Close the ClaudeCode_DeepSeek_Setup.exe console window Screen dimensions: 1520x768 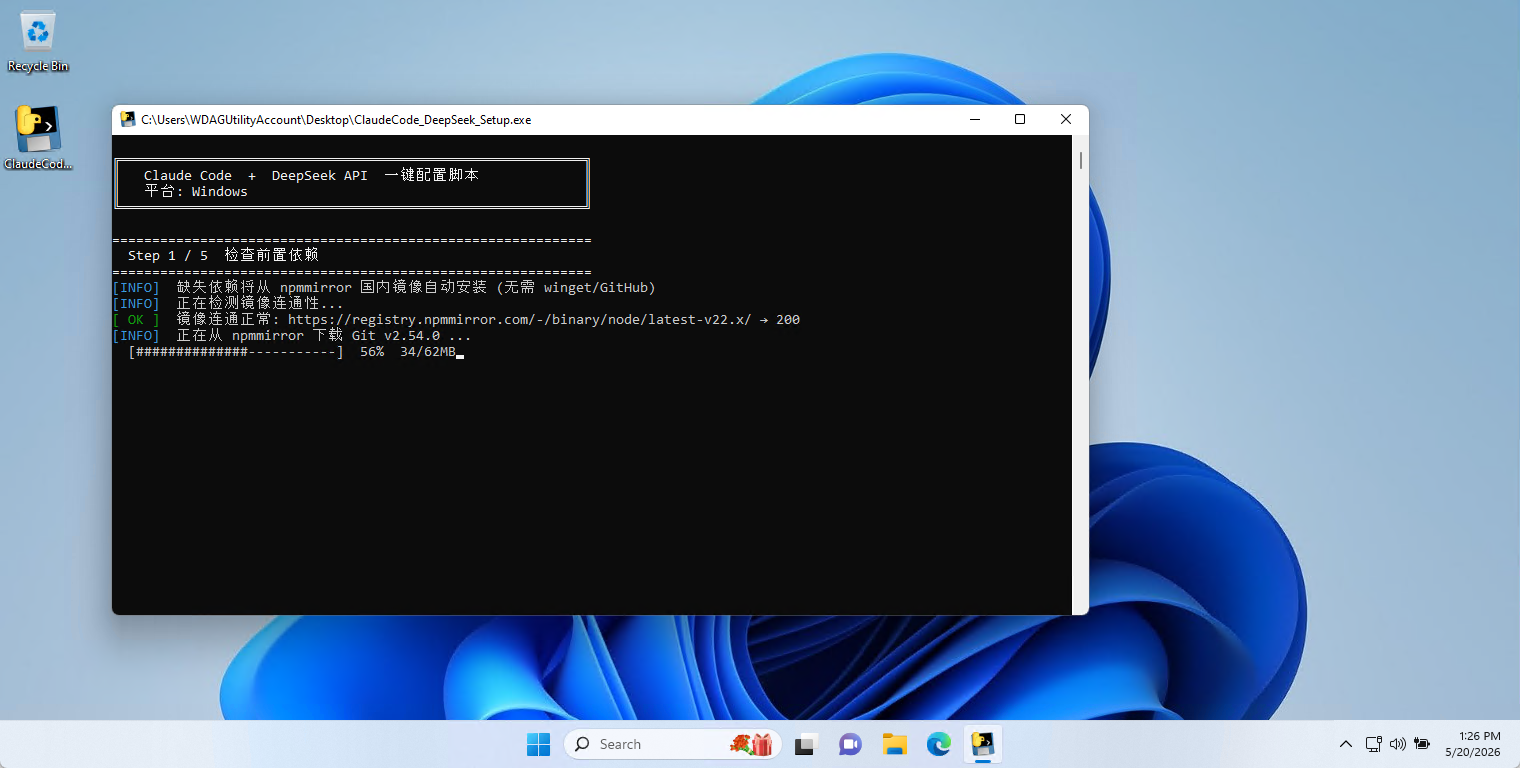1066,120
